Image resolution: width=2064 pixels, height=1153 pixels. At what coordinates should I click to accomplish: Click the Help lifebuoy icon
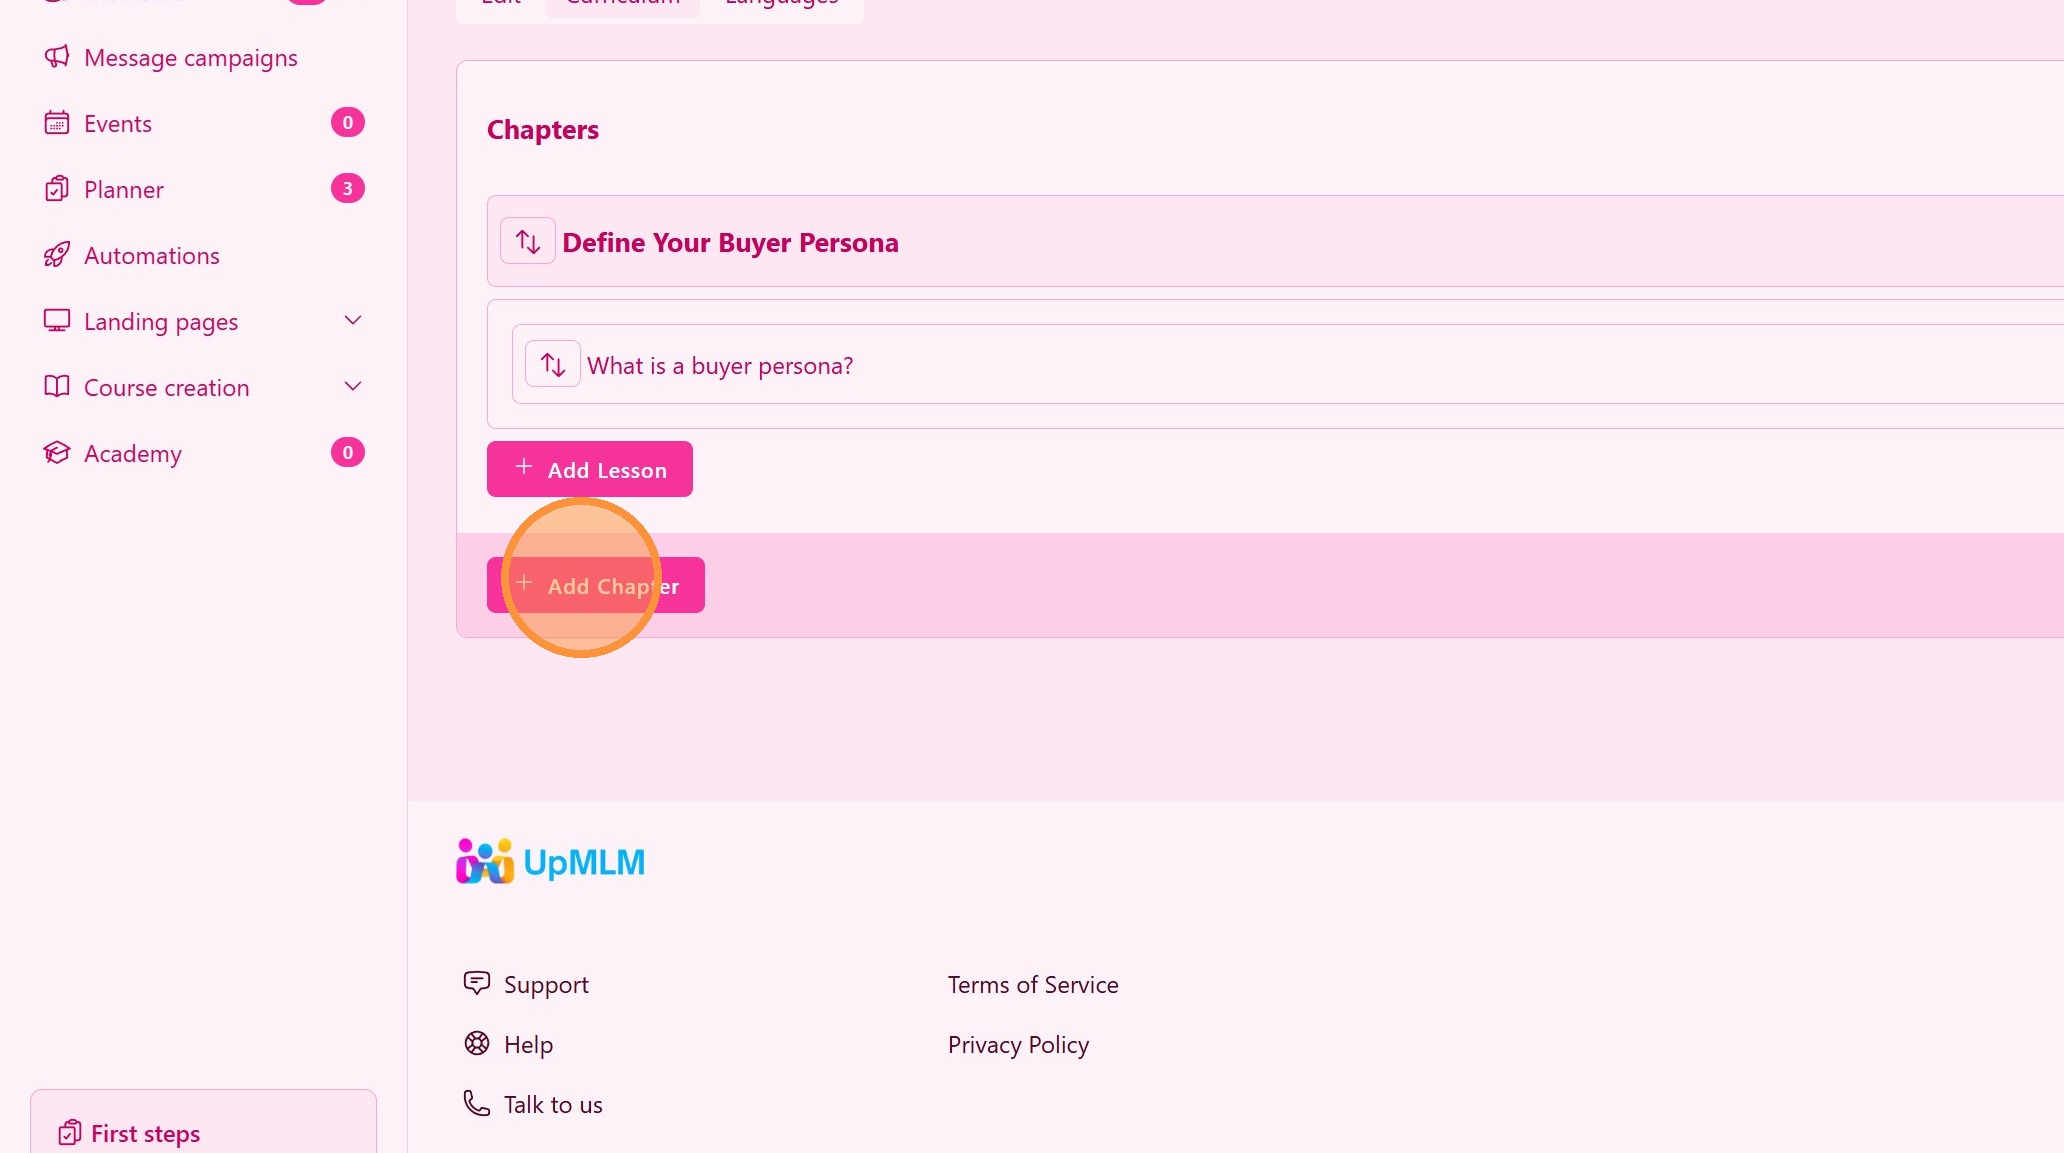click(x=477, y=1043)
